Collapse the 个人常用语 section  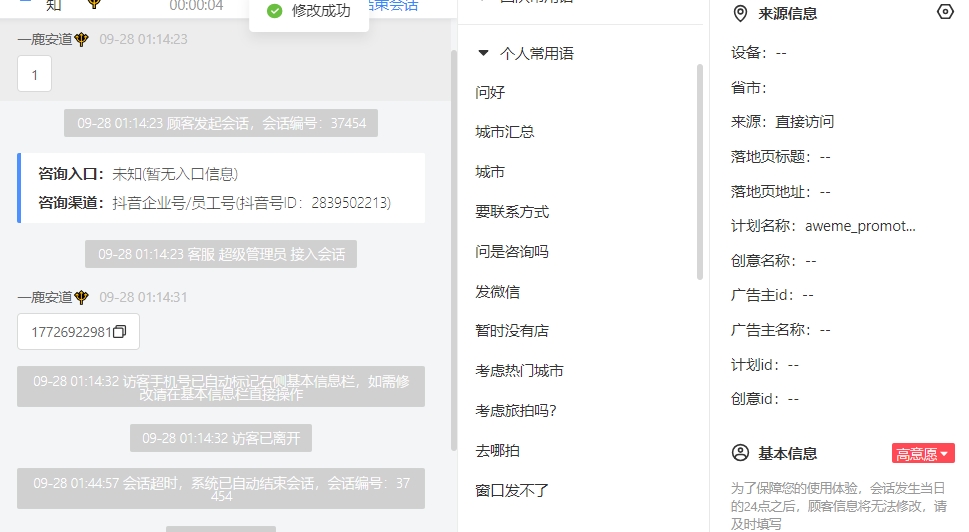pos(483,53)
